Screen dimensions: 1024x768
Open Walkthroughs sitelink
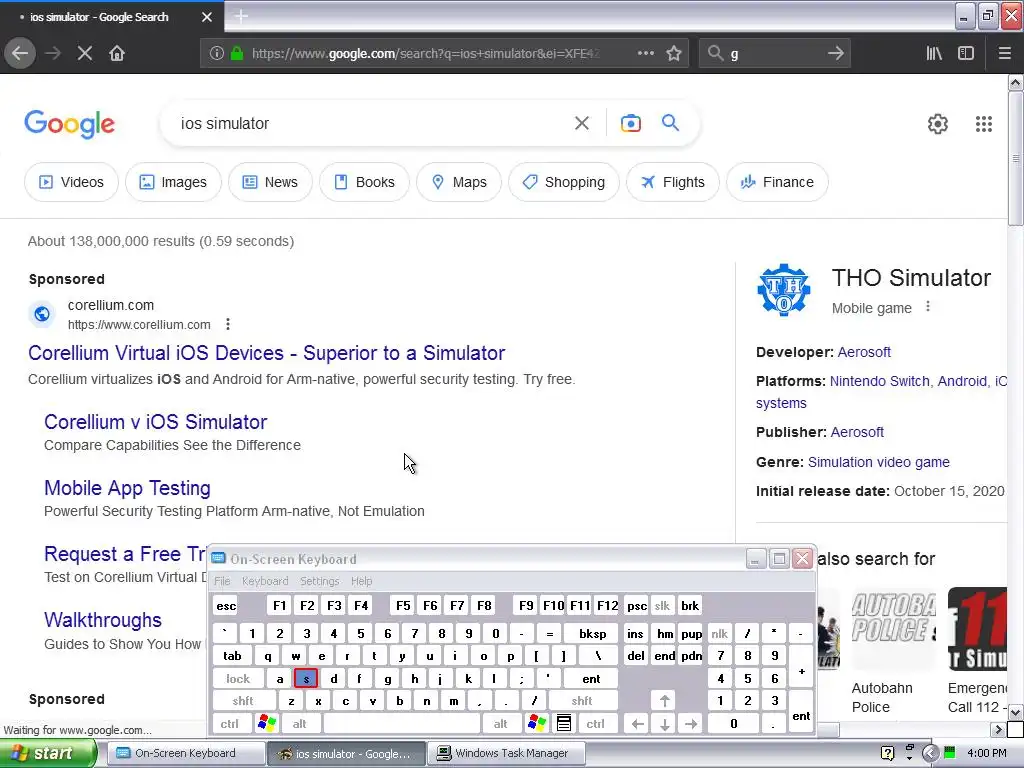click(103, 620)
